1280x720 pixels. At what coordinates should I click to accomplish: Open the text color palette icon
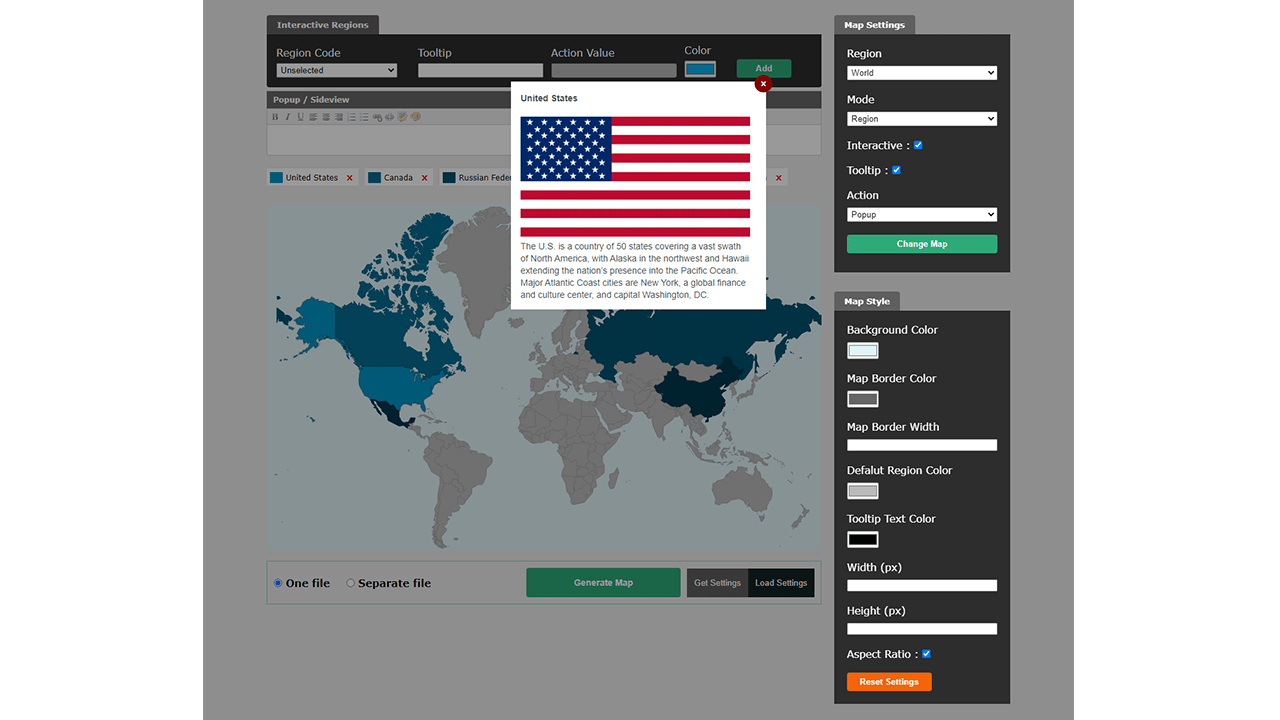pos(415,117)
